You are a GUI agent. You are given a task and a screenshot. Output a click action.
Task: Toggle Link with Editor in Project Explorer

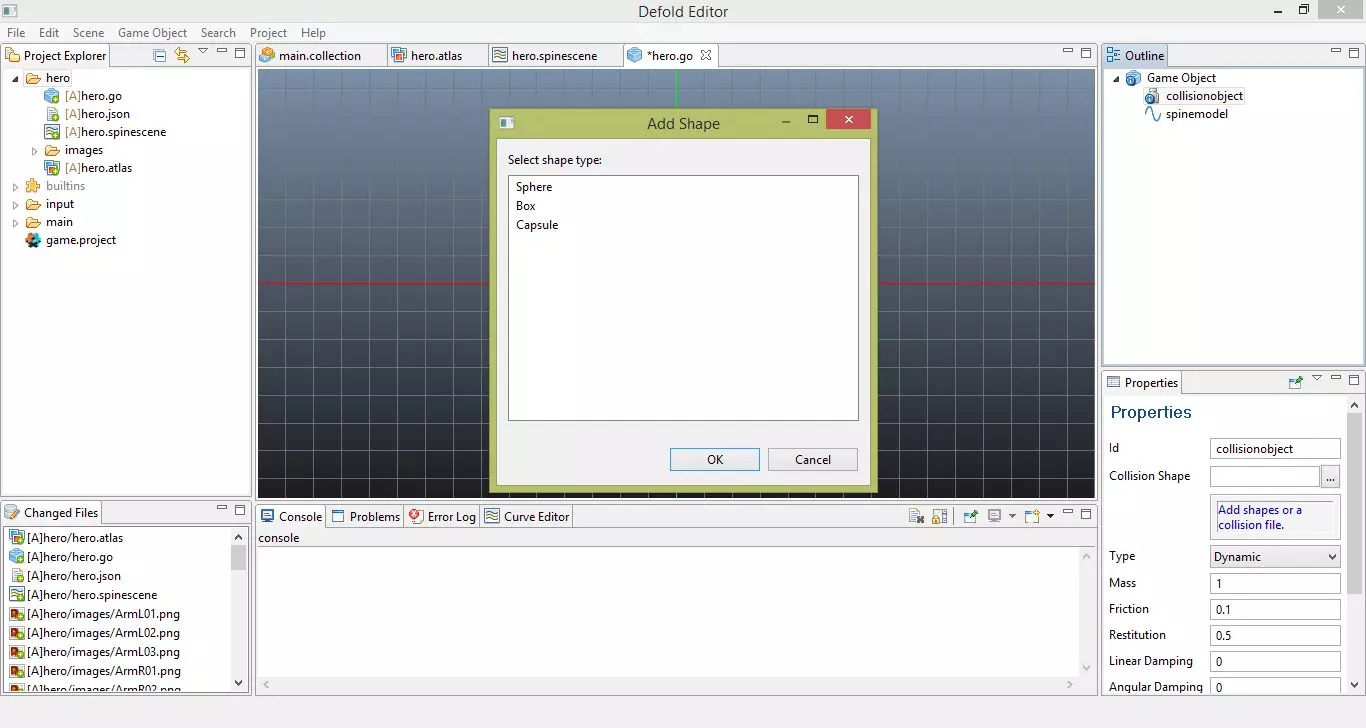[181, 55]
